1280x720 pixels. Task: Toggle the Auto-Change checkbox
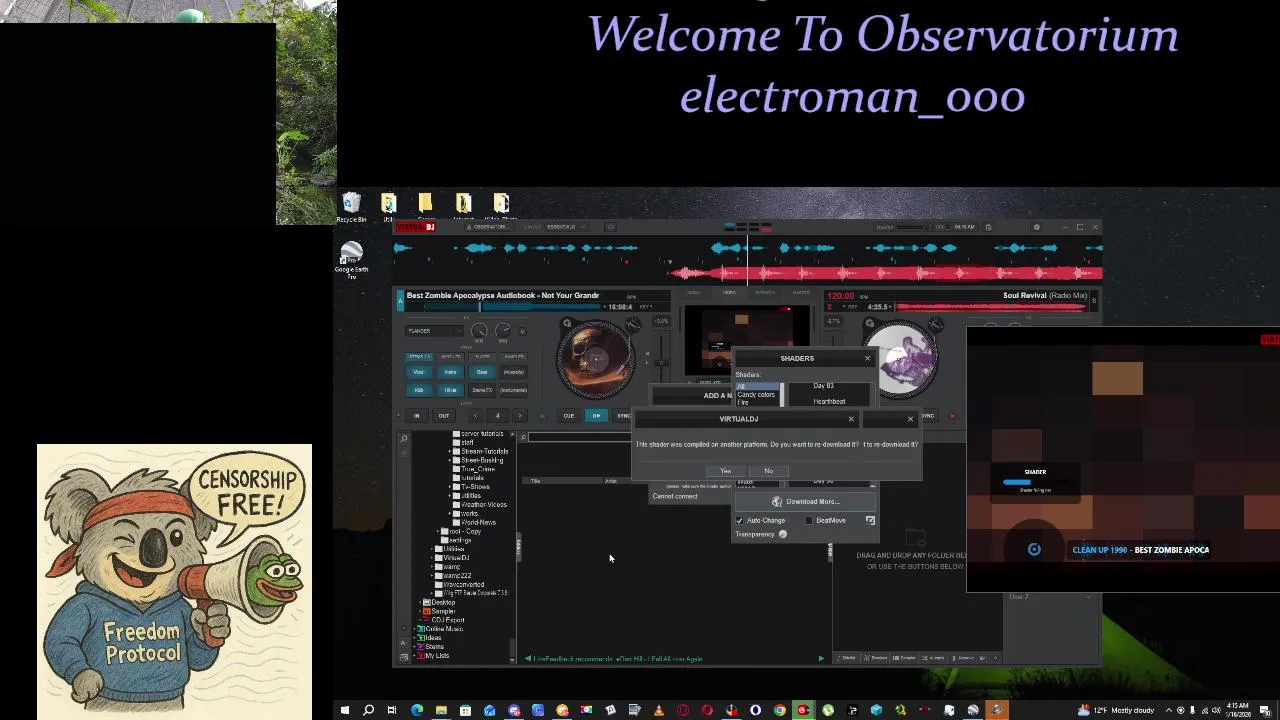click(x=740, y=520)
